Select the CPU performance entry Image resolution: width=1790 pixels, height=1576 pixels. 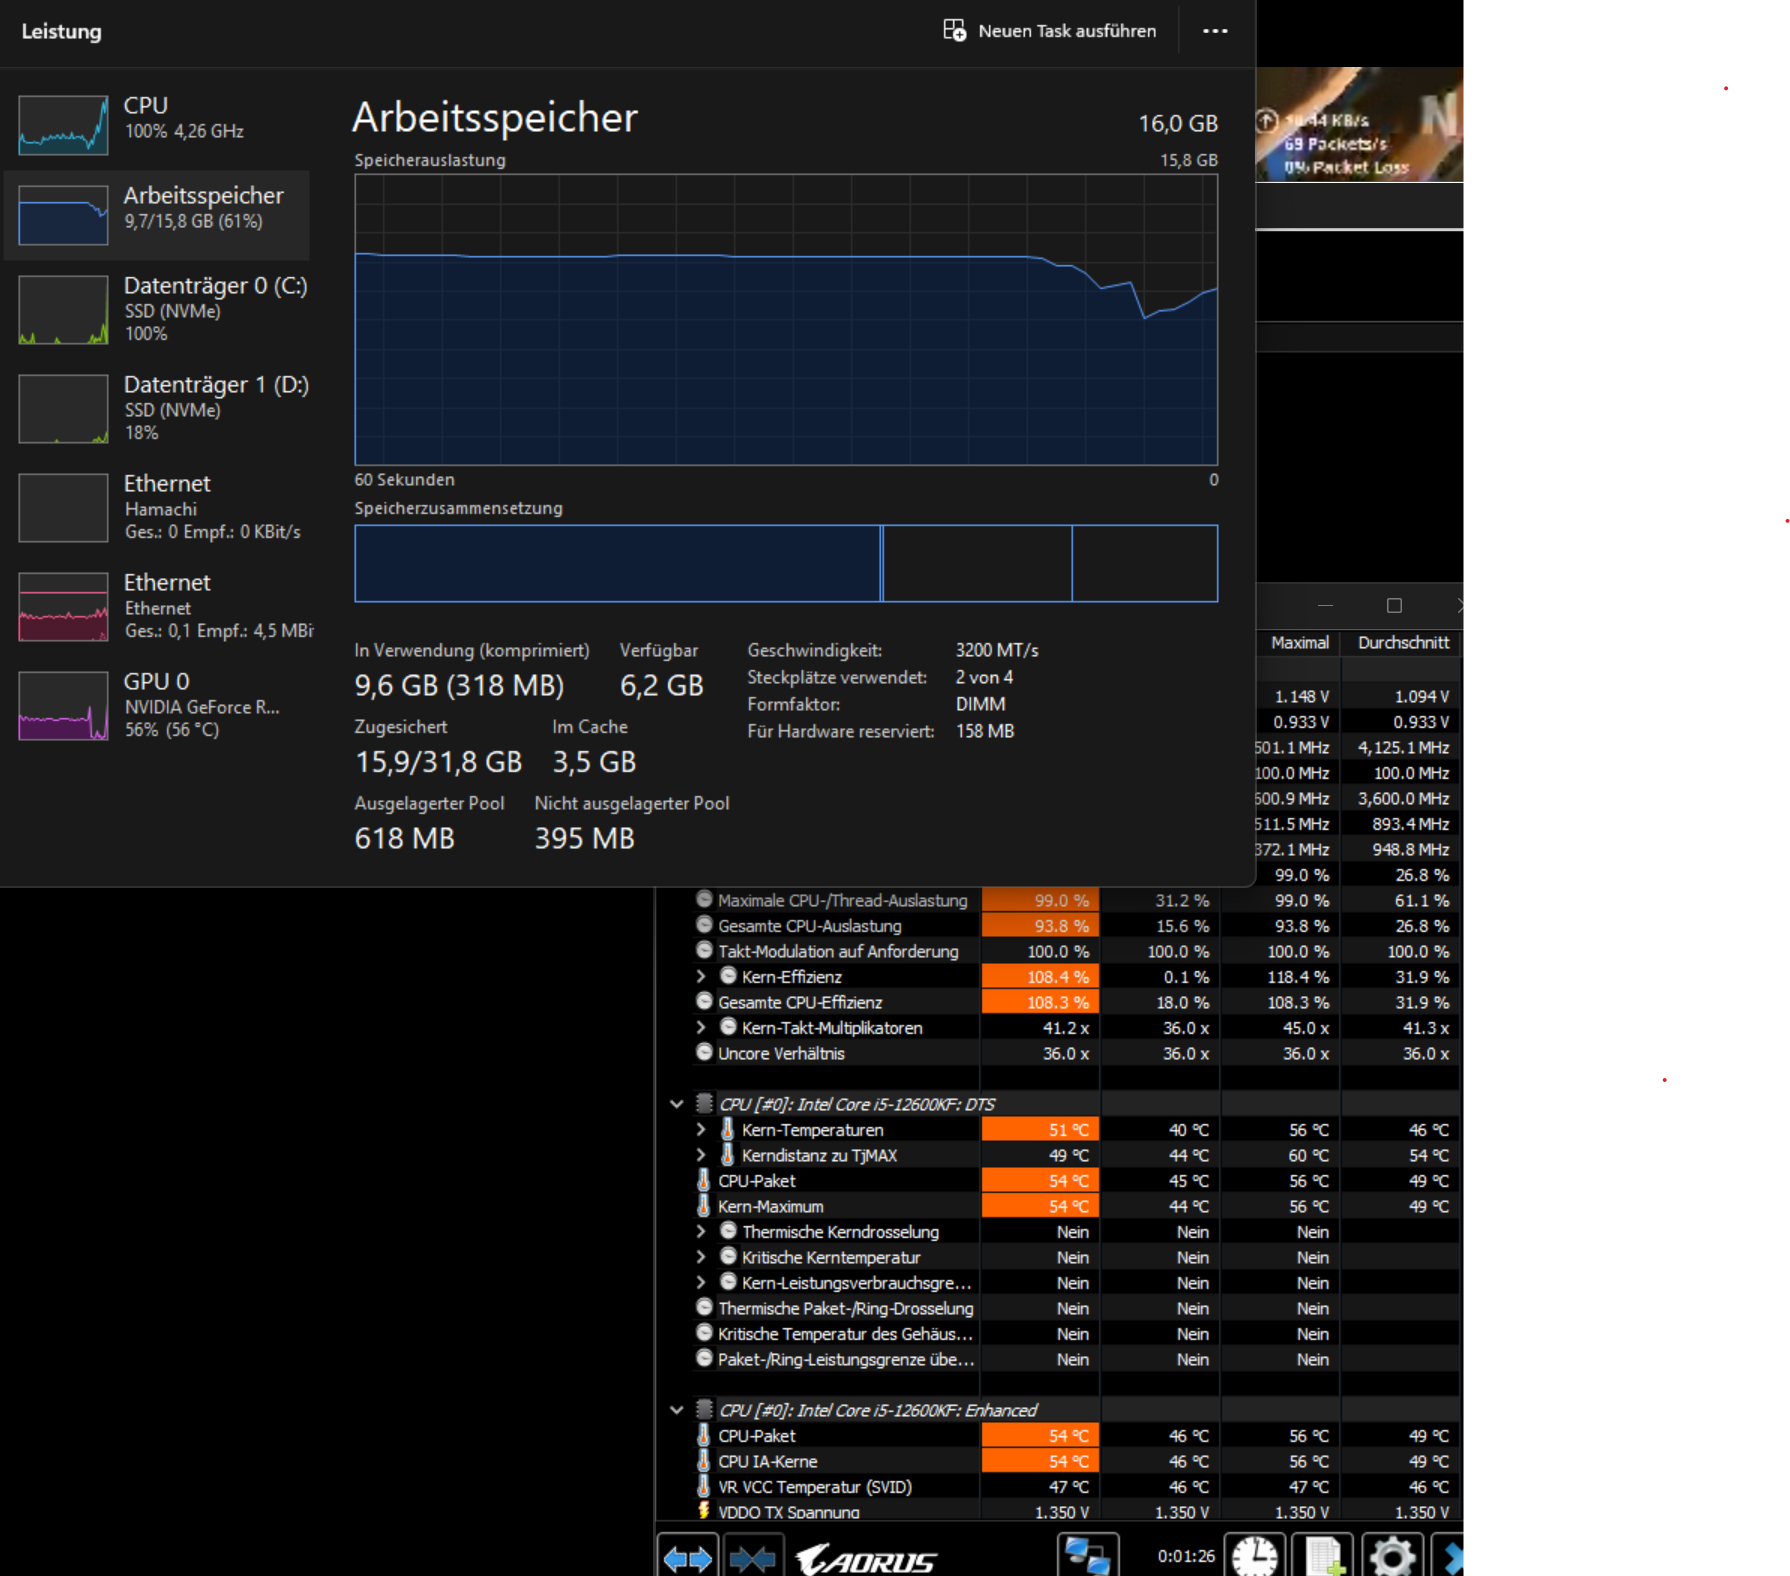(157, 123)
